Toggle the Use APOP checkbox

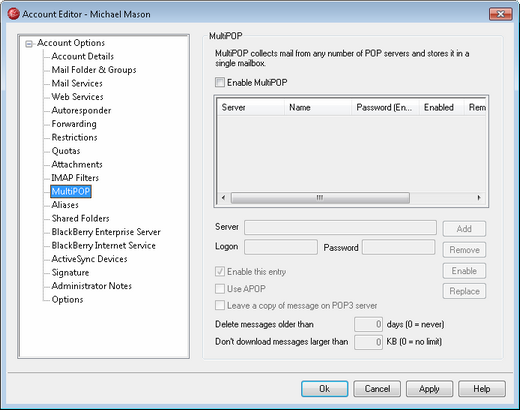tap(220, 289)
